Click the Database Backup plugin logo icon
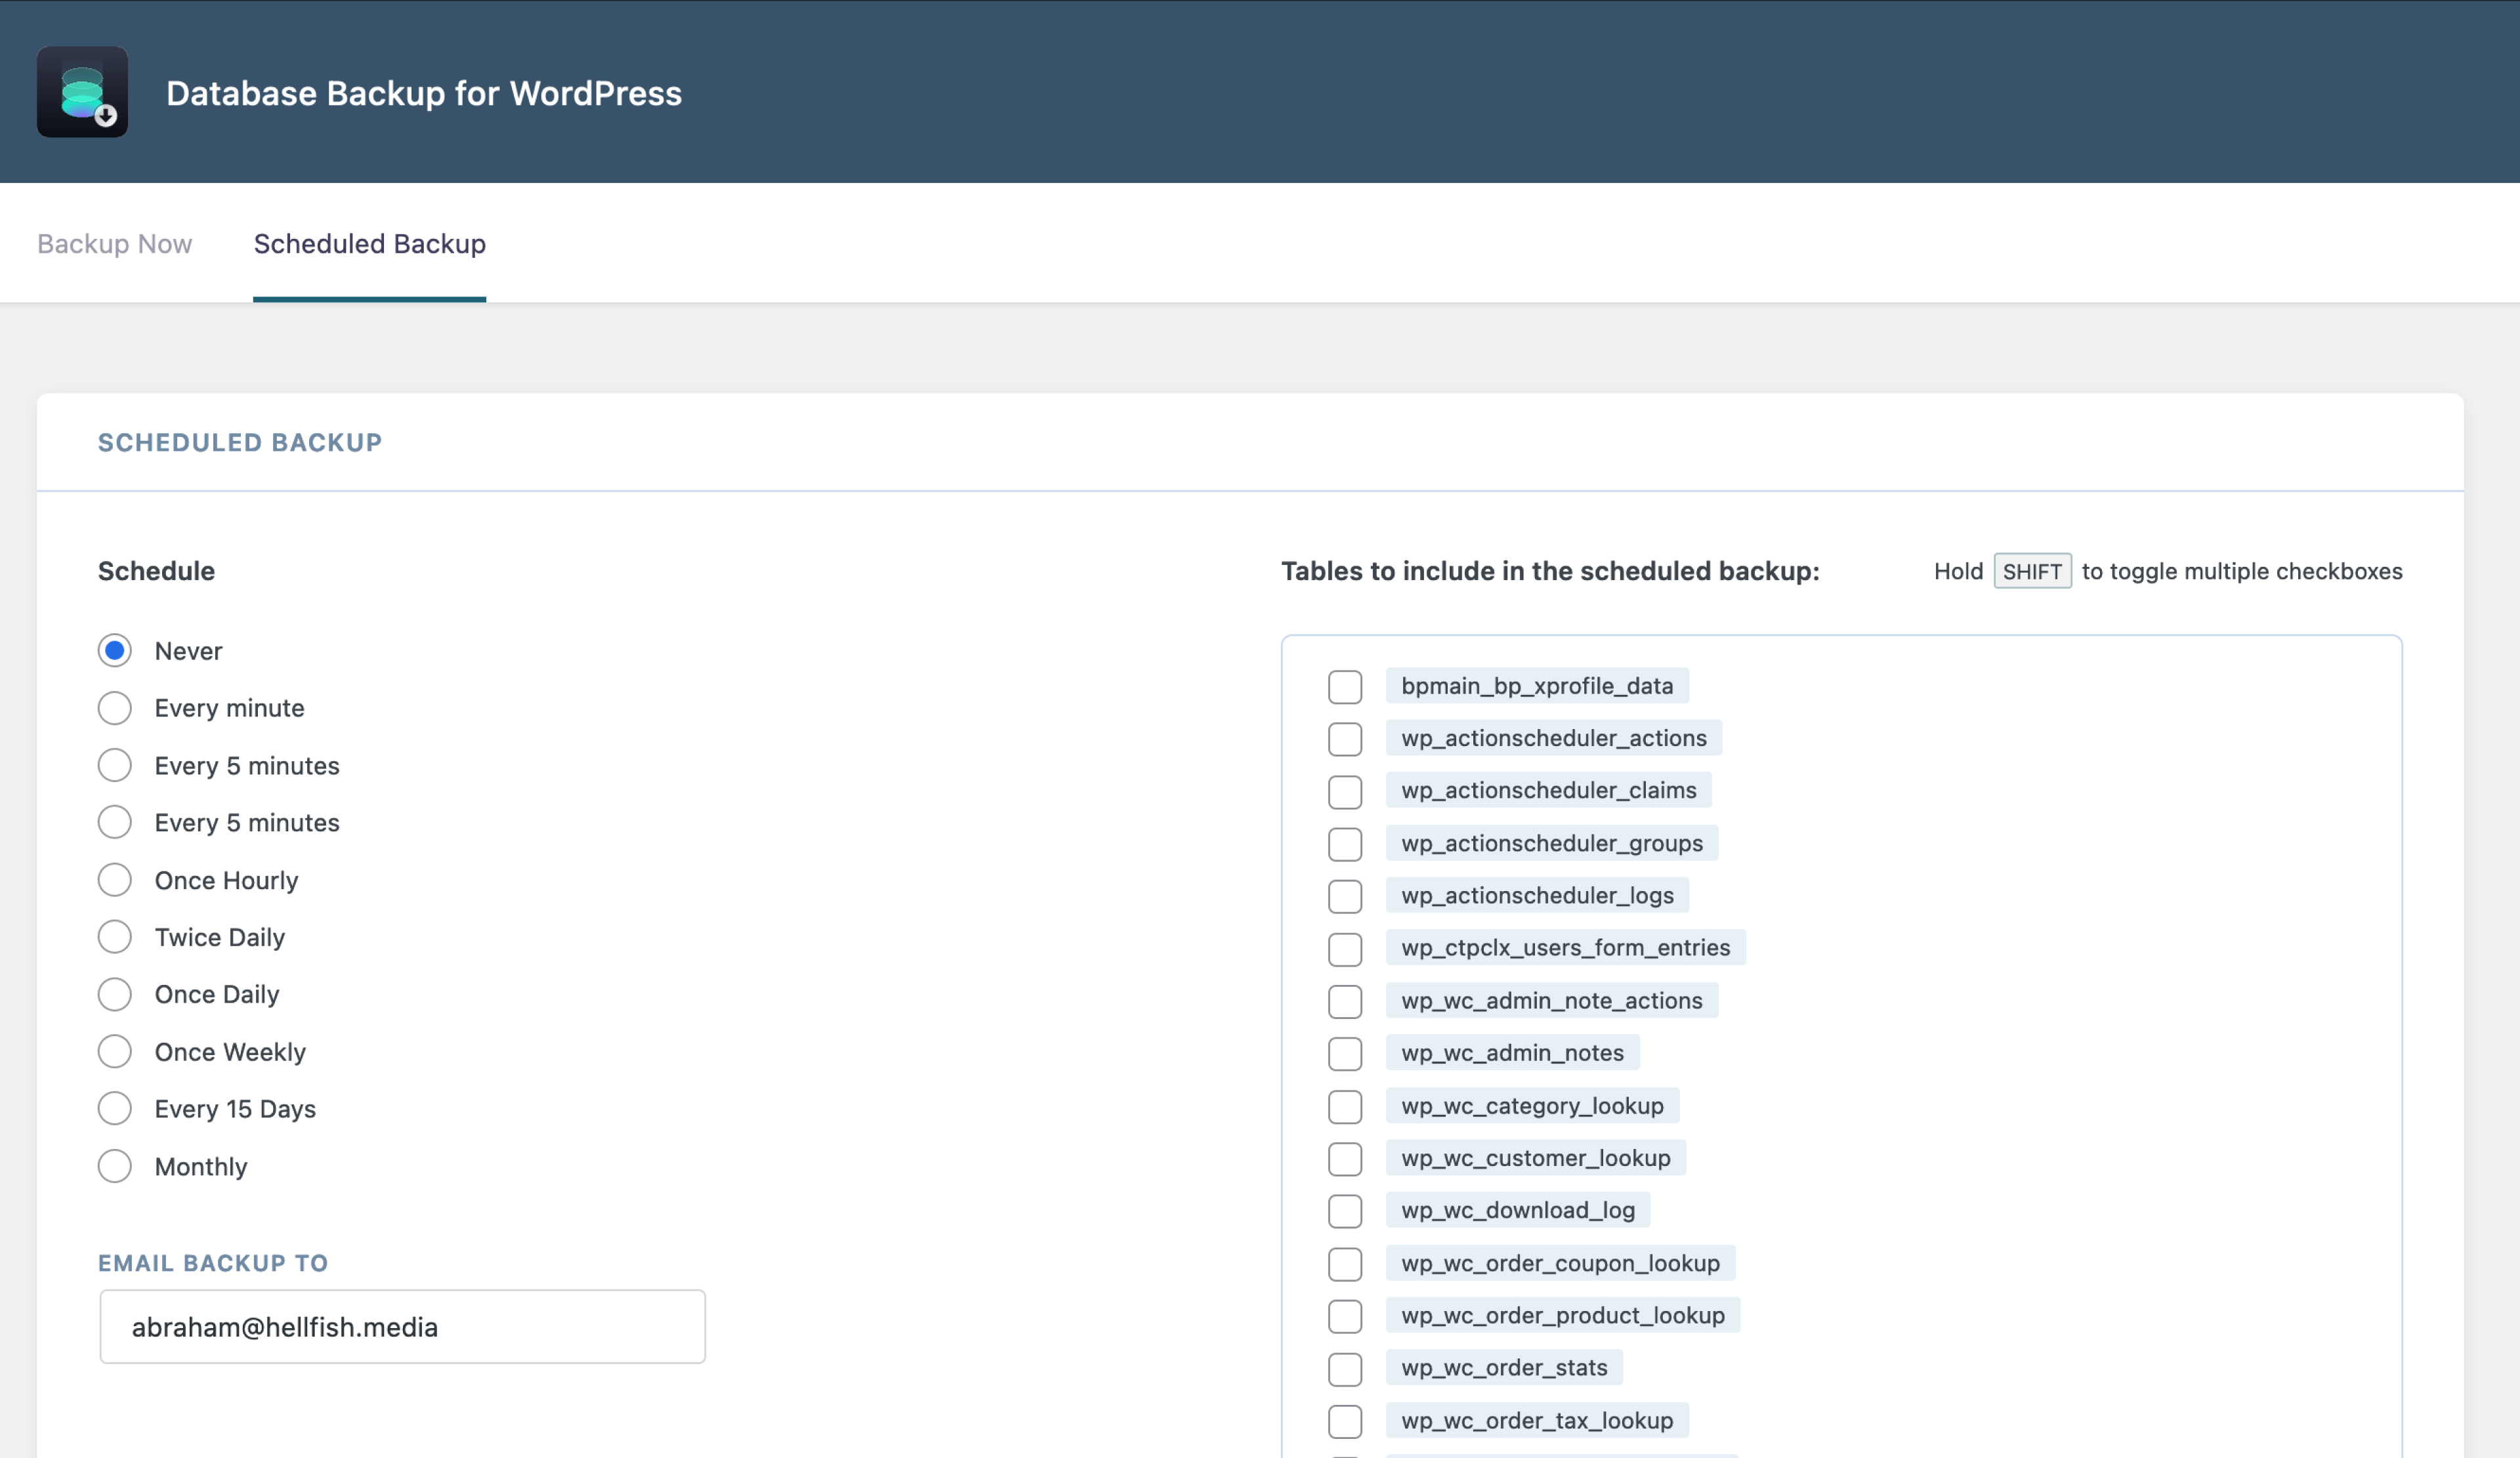 82,92
